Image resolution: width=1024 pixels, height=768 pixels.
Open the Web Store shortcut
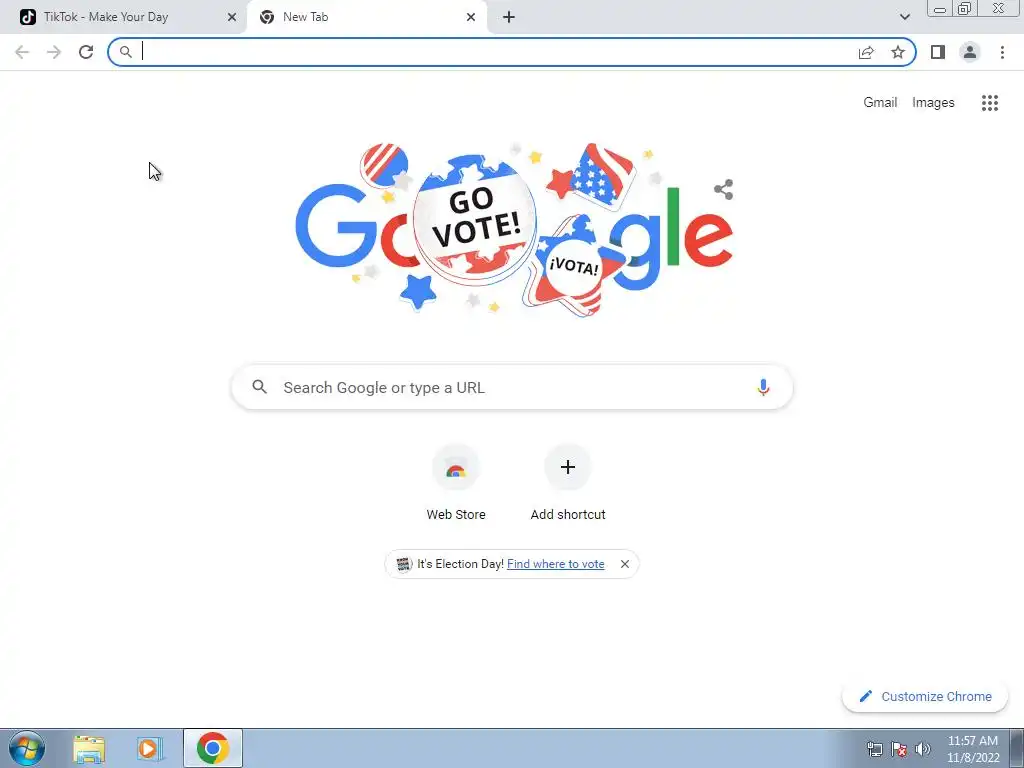coord(456,483)
